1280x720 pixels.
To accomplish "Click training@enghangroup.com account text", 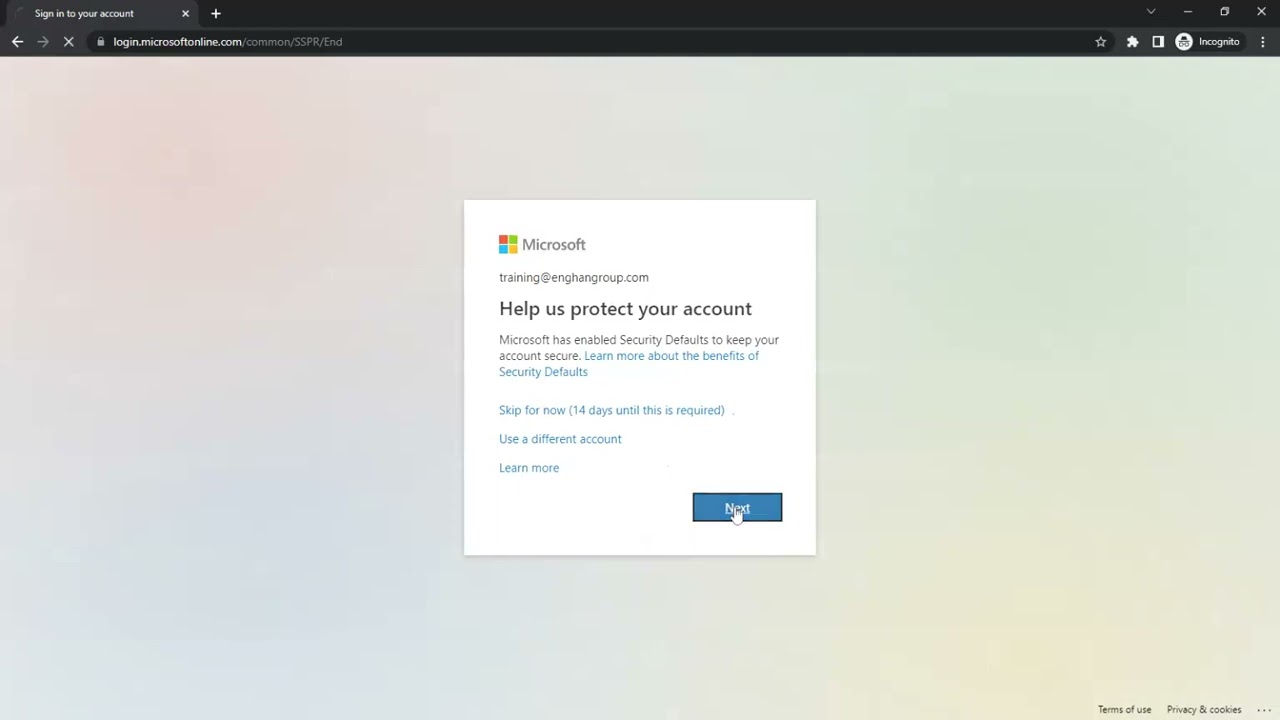I will coord(574,278).
